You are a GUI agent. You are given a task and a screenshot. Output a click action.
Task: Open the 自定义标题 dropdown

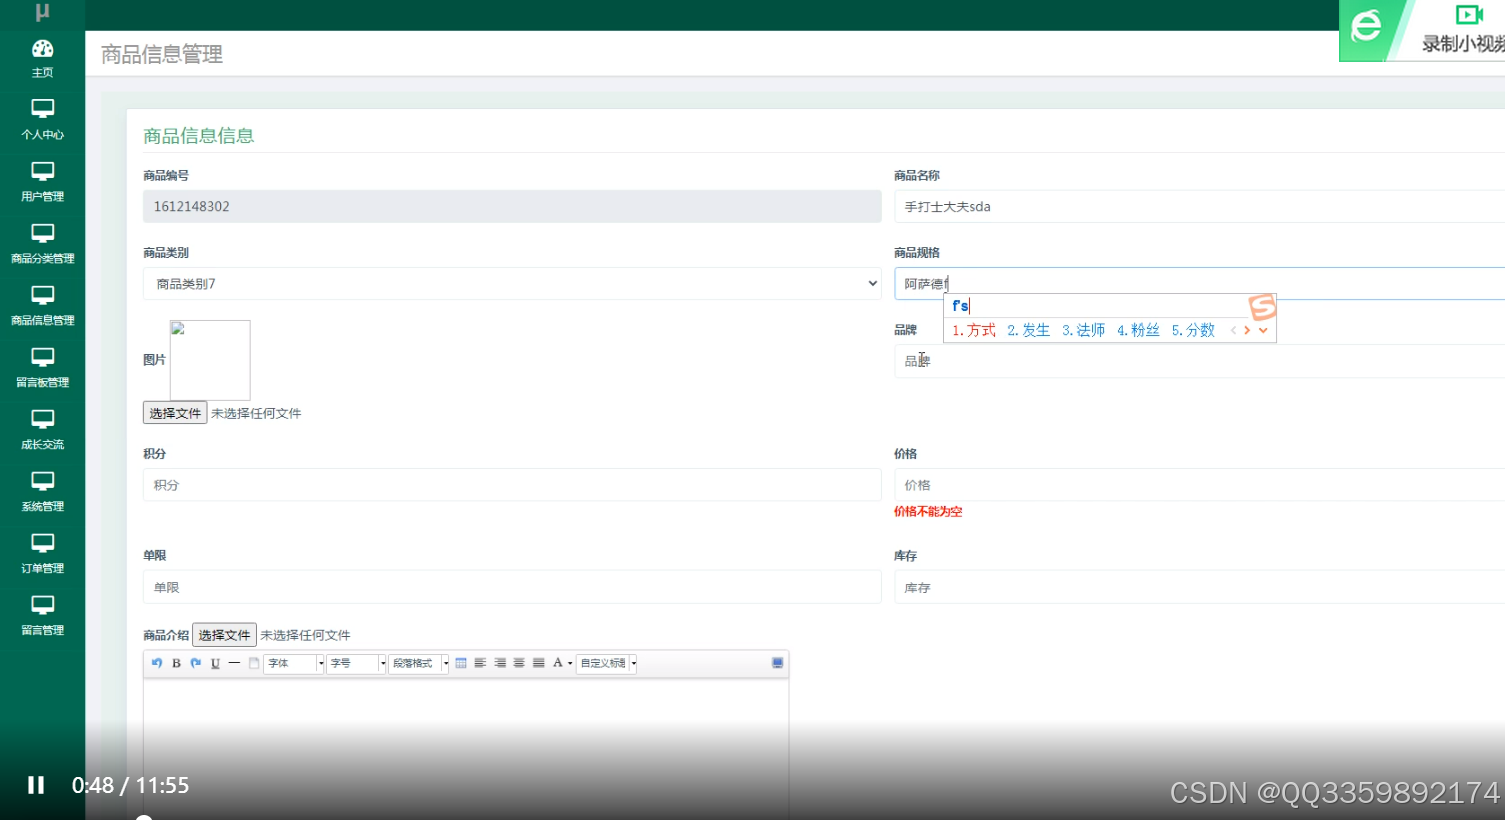(607, 663)
